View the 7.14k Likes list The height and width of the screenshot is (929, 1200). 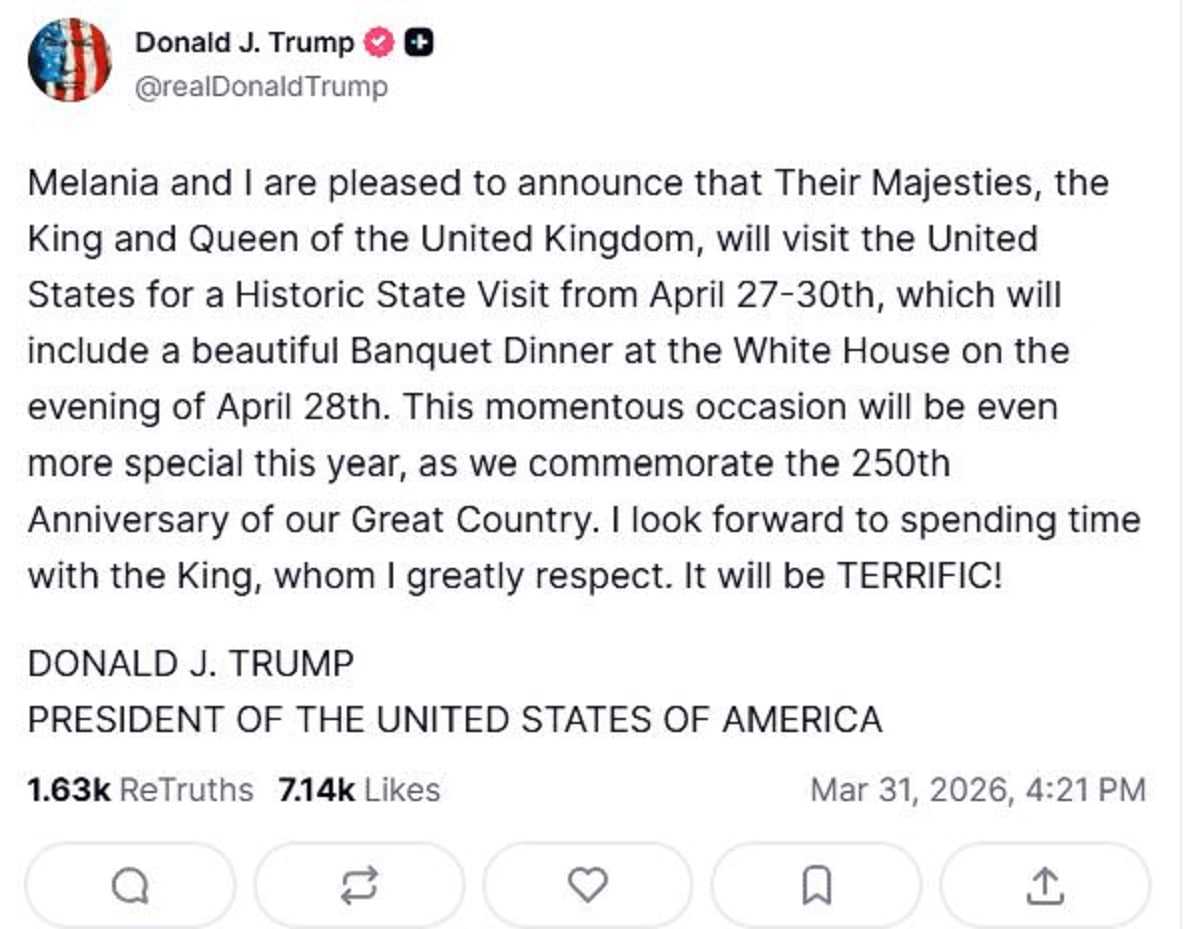pos(360,790)
